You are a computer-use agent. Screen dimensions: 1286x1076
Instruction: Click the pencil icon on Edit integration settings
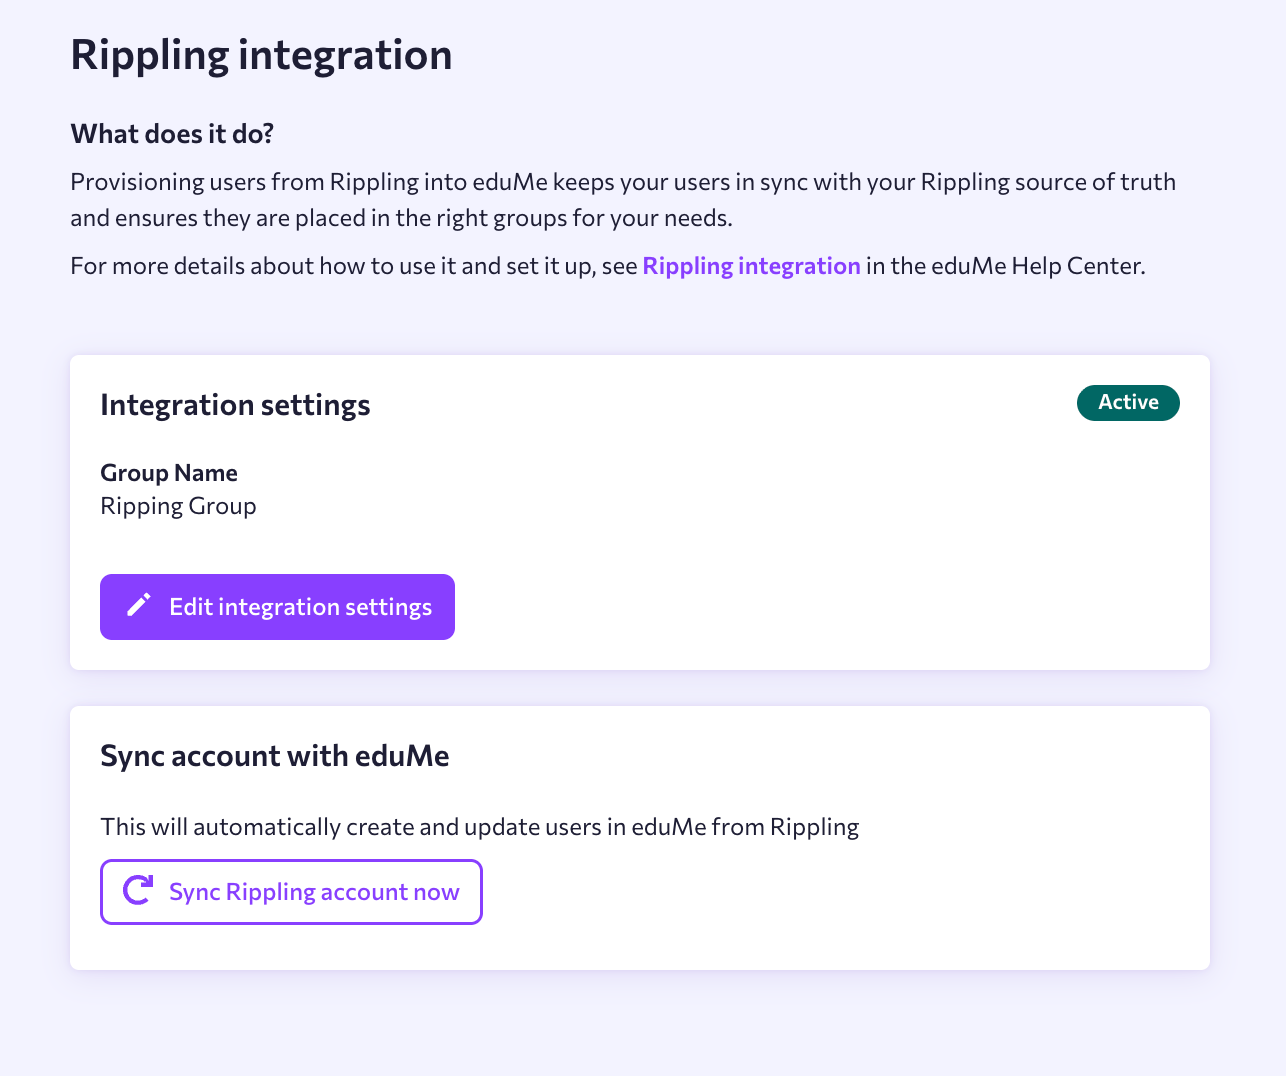(x=138, y=605)
